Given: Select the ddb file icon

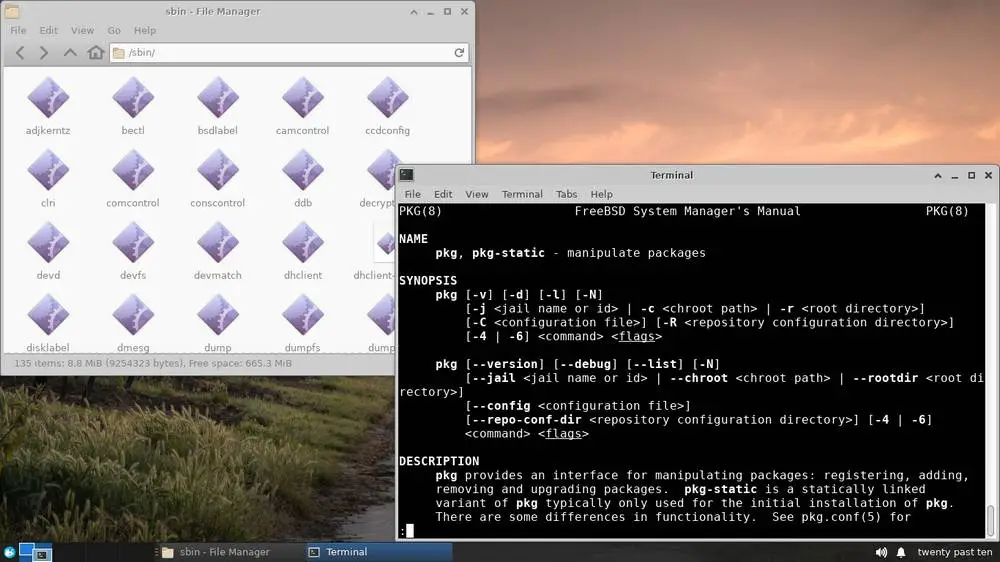Looking at the screenshot, I should point(302,170).
